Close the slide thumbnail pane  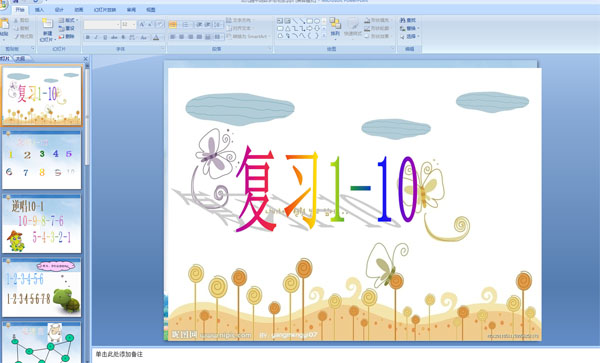(86, 59)
